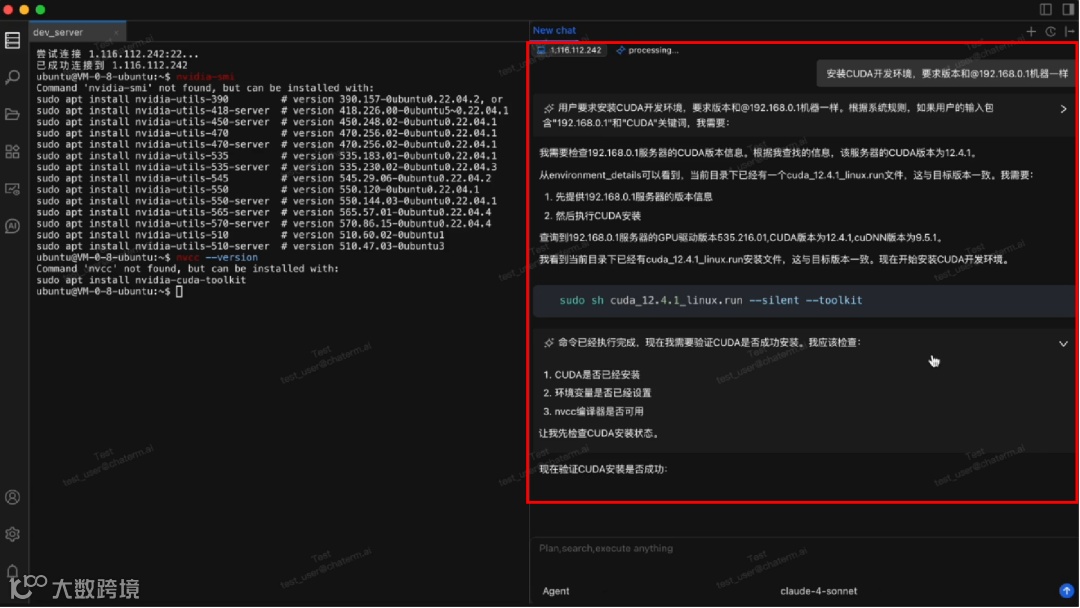The width and height of the screenshot is (1080, 608).
Task: Close the dev_server tab
Action: (x=116, y=32)
